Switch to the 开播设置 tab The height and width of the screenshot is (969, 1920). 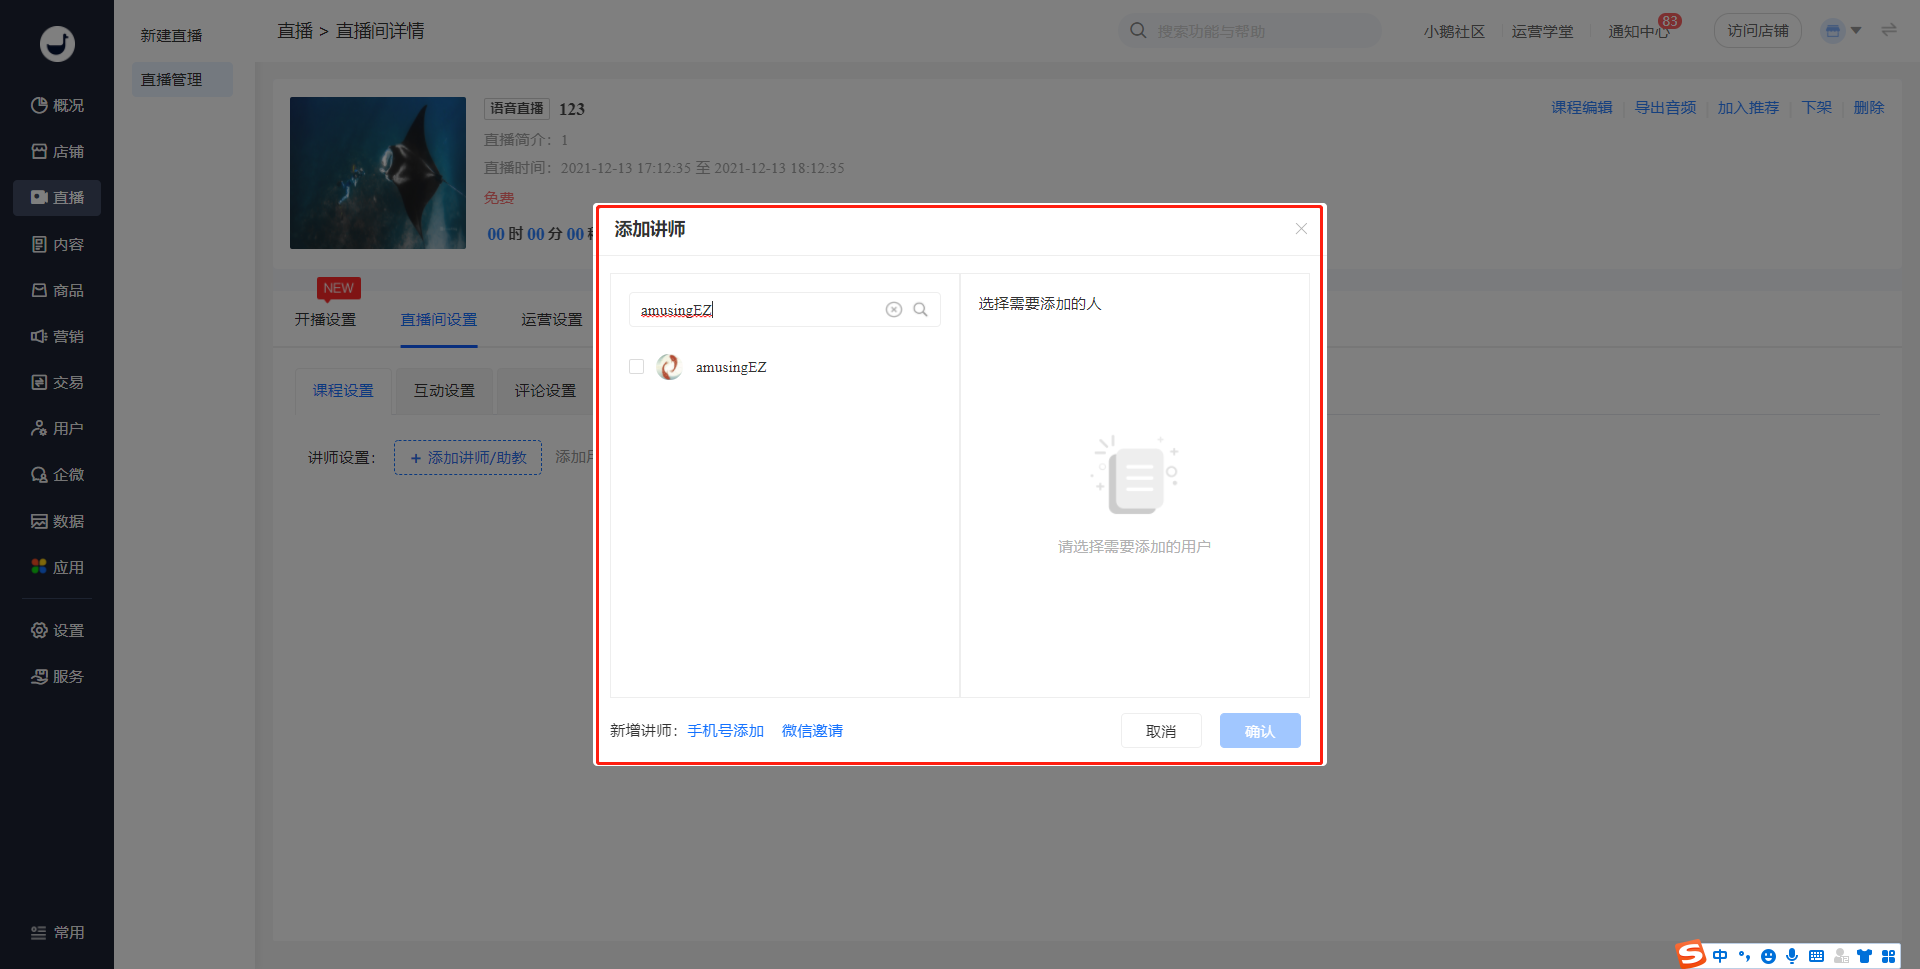coord(325,319)
